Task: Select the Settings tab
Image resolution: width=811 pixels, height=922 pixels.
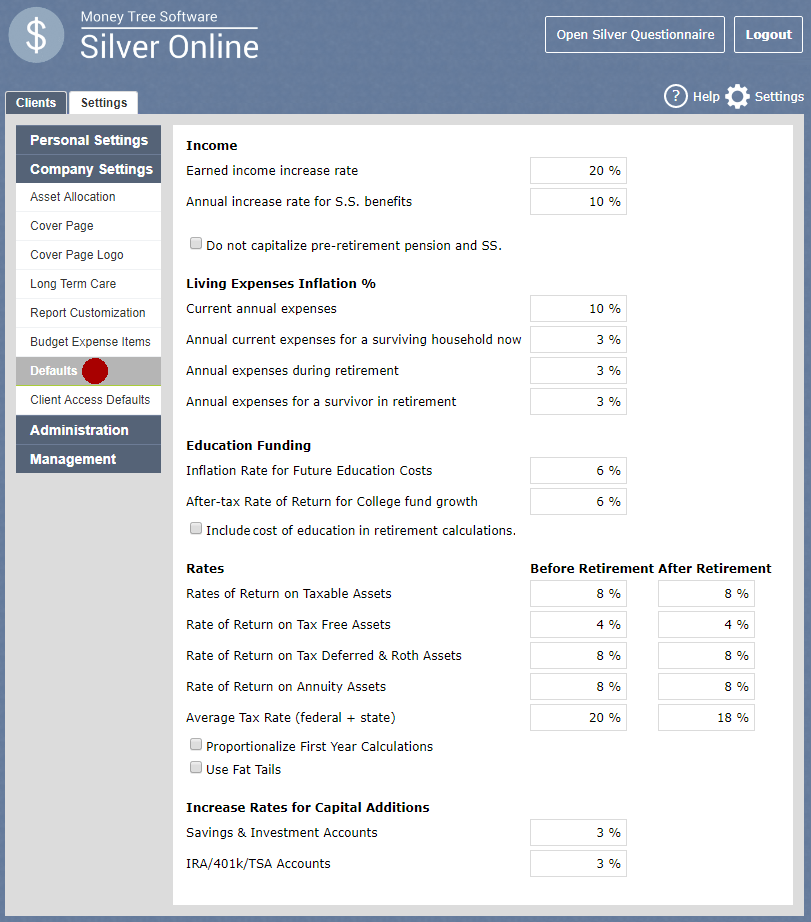Action: click(104, 102)
